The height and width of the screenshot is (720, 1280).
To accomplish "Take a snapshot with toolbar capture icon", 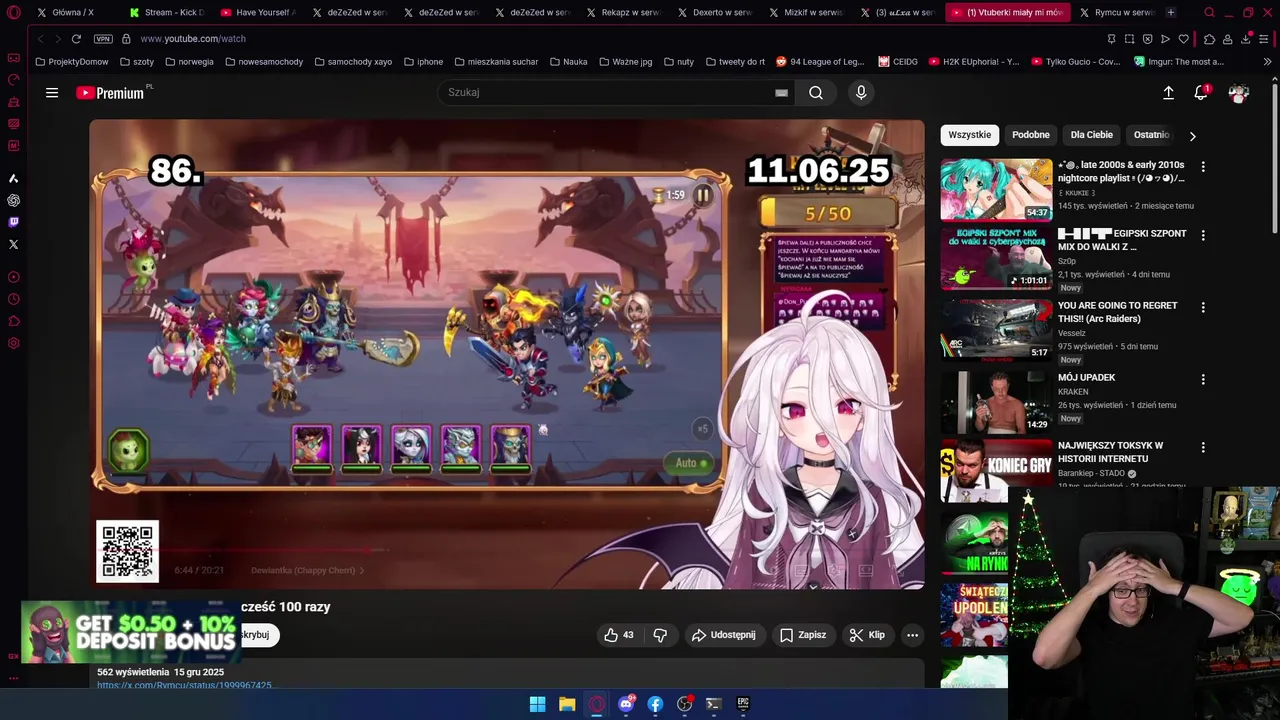I will point(1129,39).
